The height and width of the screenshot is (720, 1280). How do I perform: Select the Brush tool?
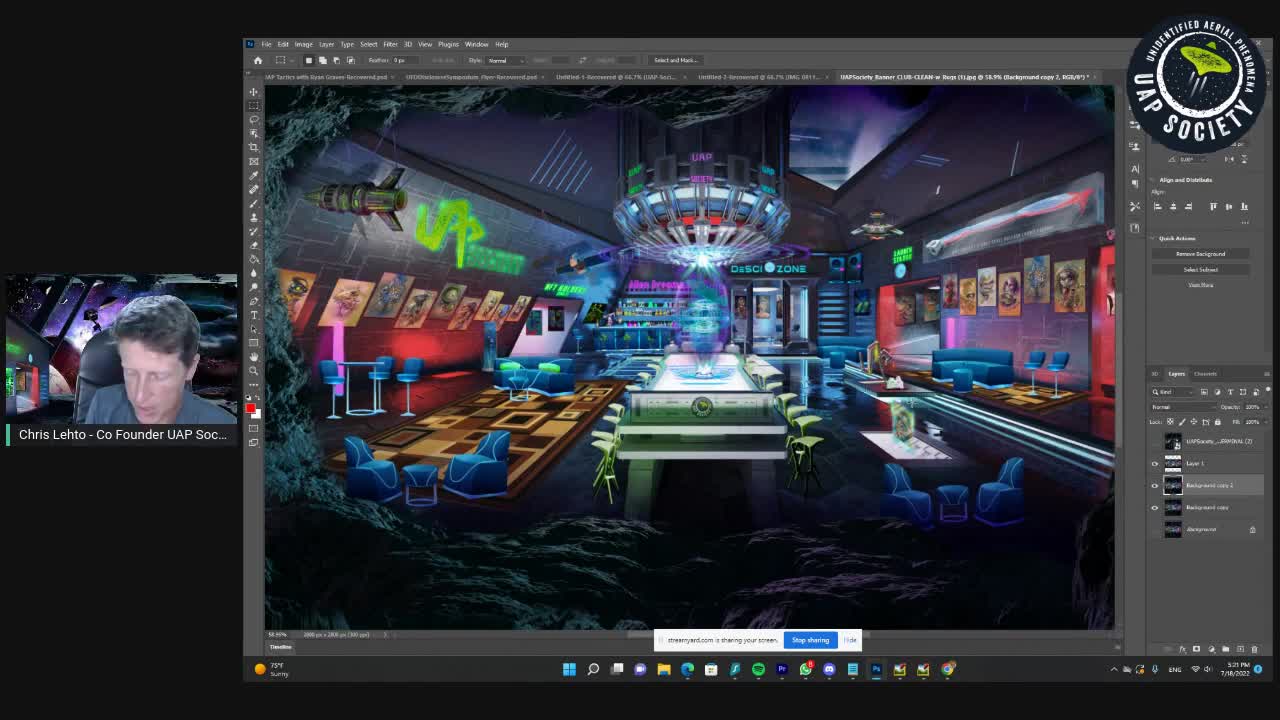(254, 204)
